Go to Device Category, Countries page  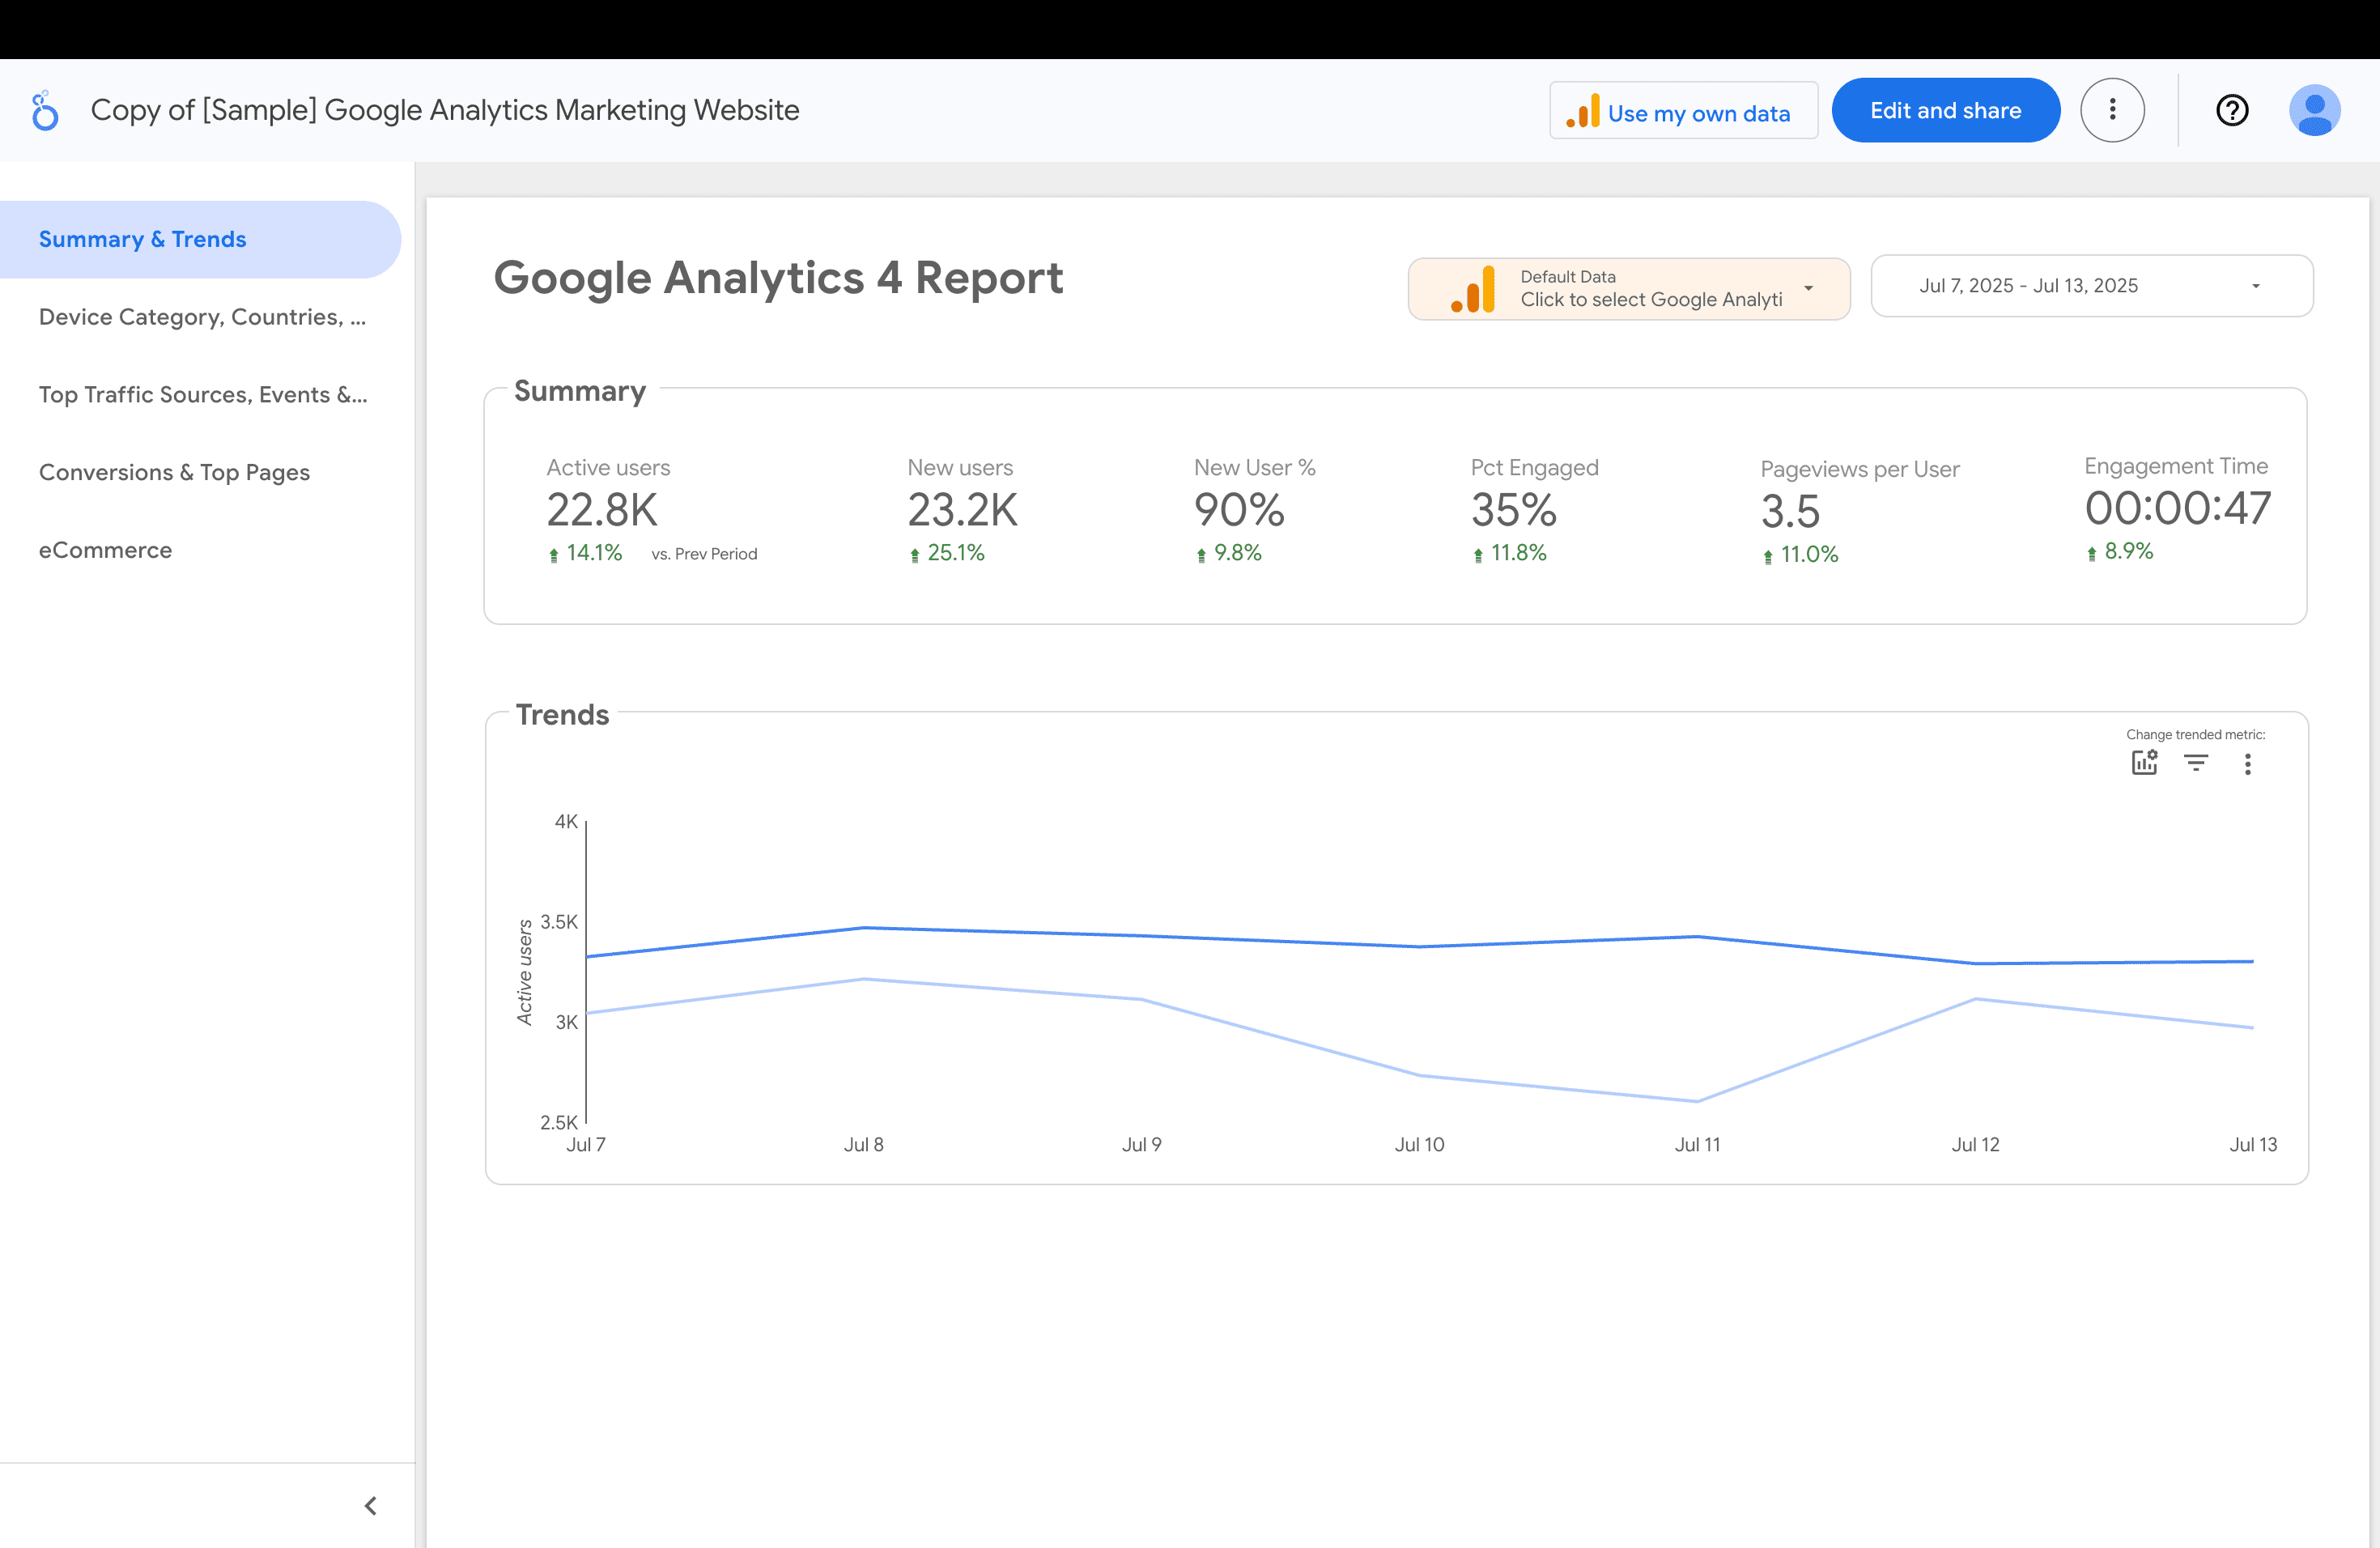(202, 317)
